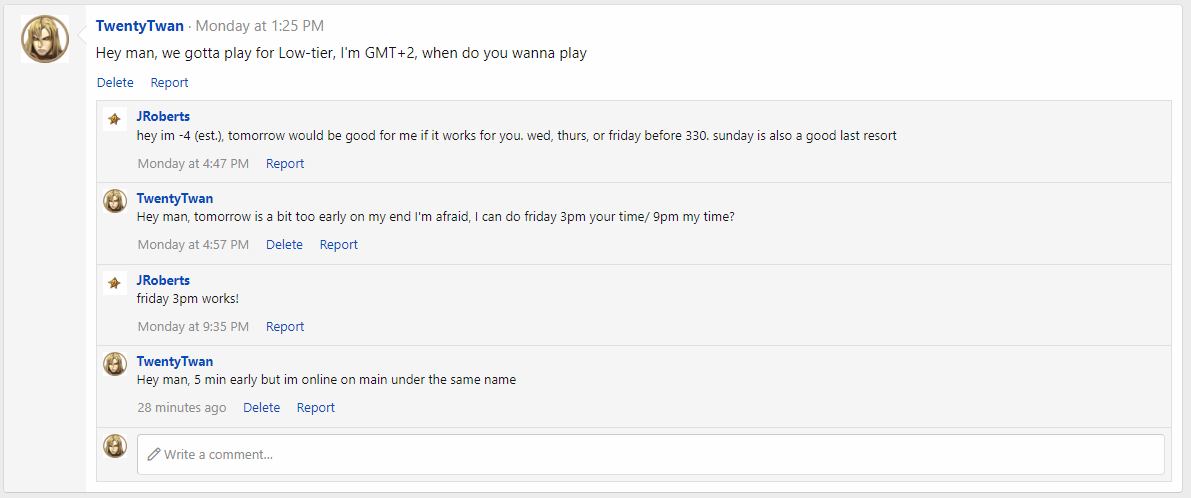This screenshot has width=1191, height=498.
Task: Click the avatar beside the '5 min early' comment
Action: pos(115,364)
